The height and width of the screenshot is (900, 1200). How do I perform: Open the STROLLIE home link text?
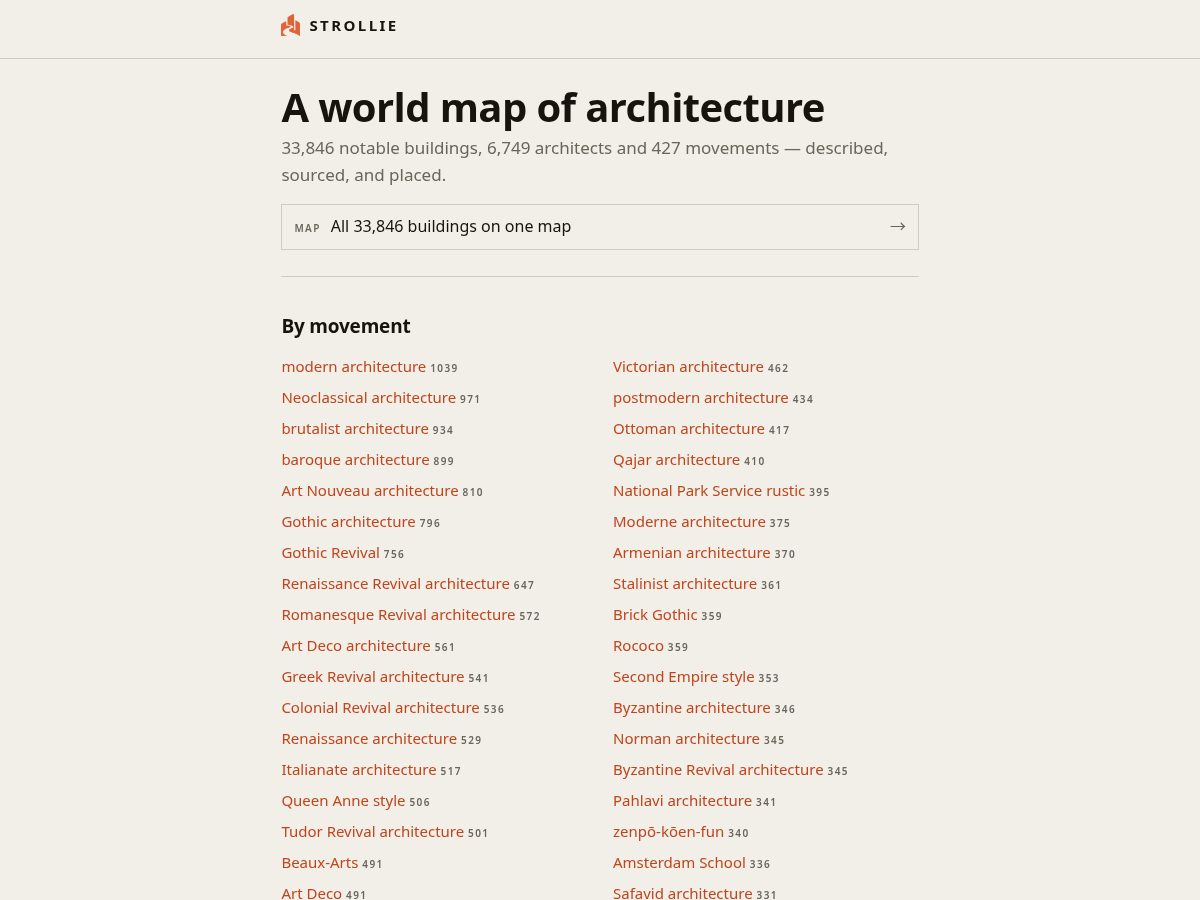(353, 26)
